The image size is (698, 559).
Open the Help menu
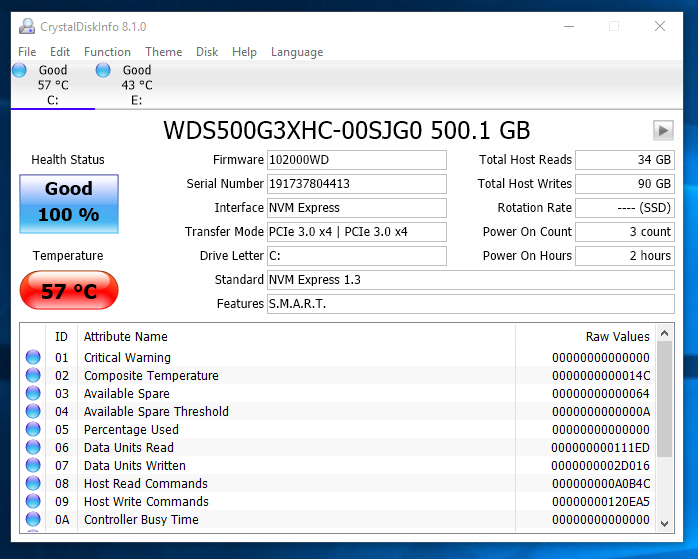(244, 52)
